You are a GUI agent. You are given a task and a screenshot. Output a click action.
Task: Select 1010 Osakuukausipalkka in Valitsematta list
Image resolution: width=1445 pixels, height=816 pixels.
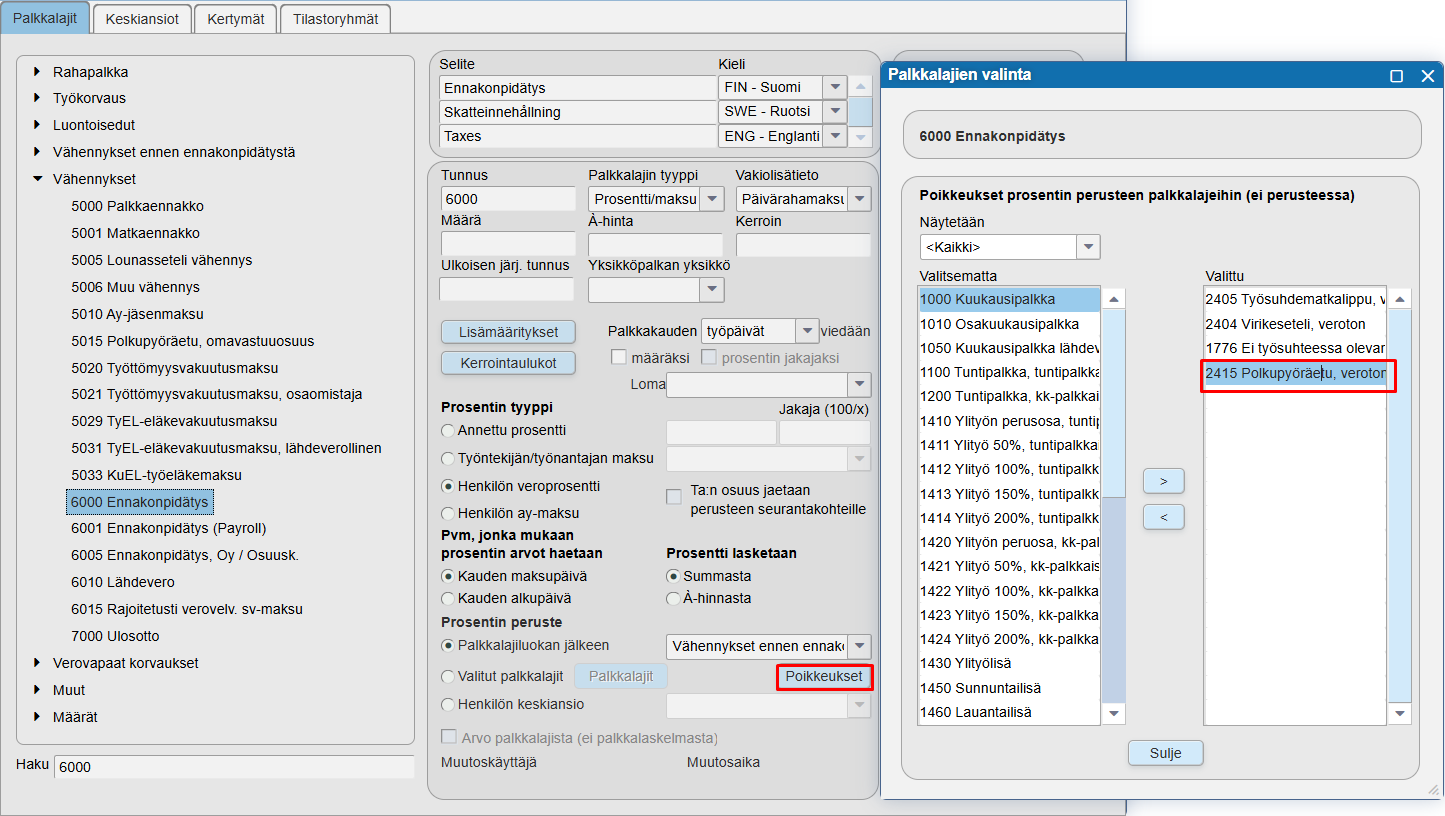(x=1009, y=324)
